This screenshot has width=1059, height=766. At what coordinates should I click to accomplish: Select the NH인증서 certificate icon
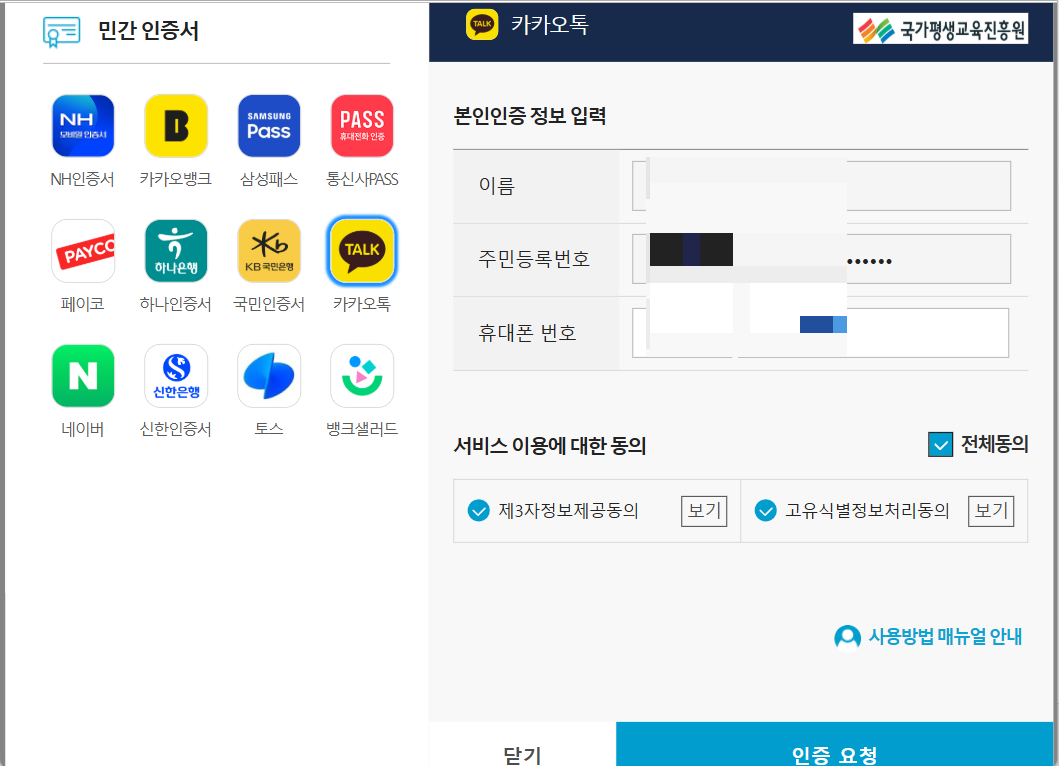click(x=83, y=126)
